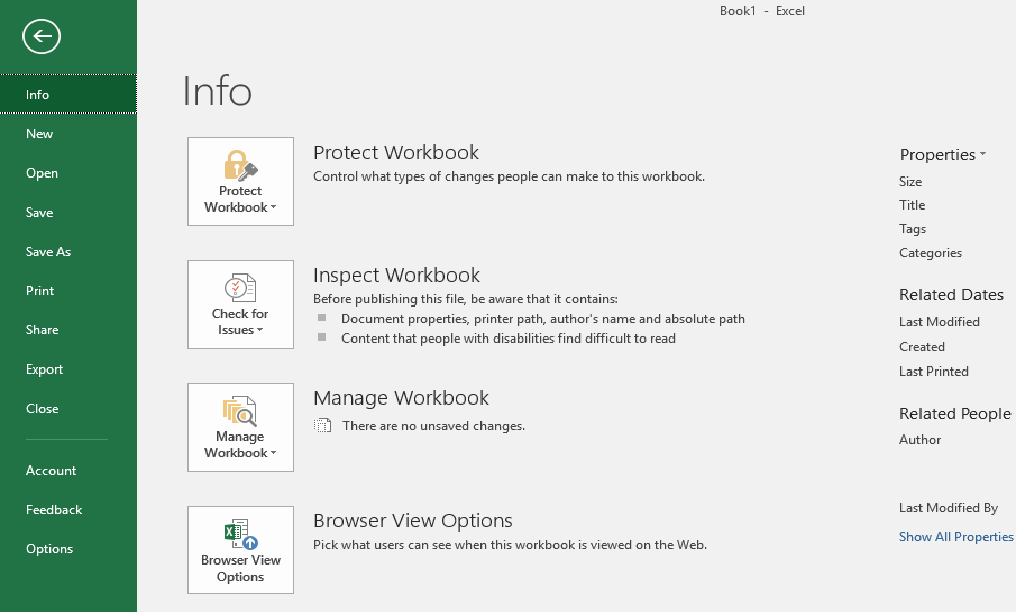1016x612 pixels.
Task: Click the unsaved changes icon beside Manage Workbook
Action: click(x=322, y=425)
